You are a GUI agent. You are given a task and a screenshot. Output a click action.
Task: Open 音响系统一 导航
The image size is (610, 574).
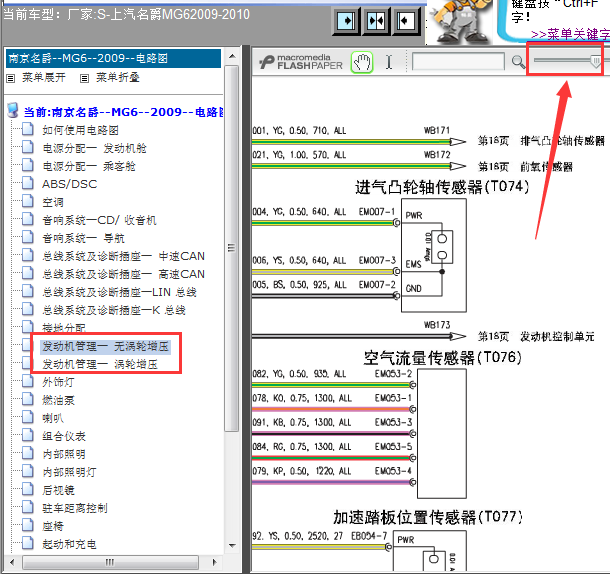[x=83, y=238]
